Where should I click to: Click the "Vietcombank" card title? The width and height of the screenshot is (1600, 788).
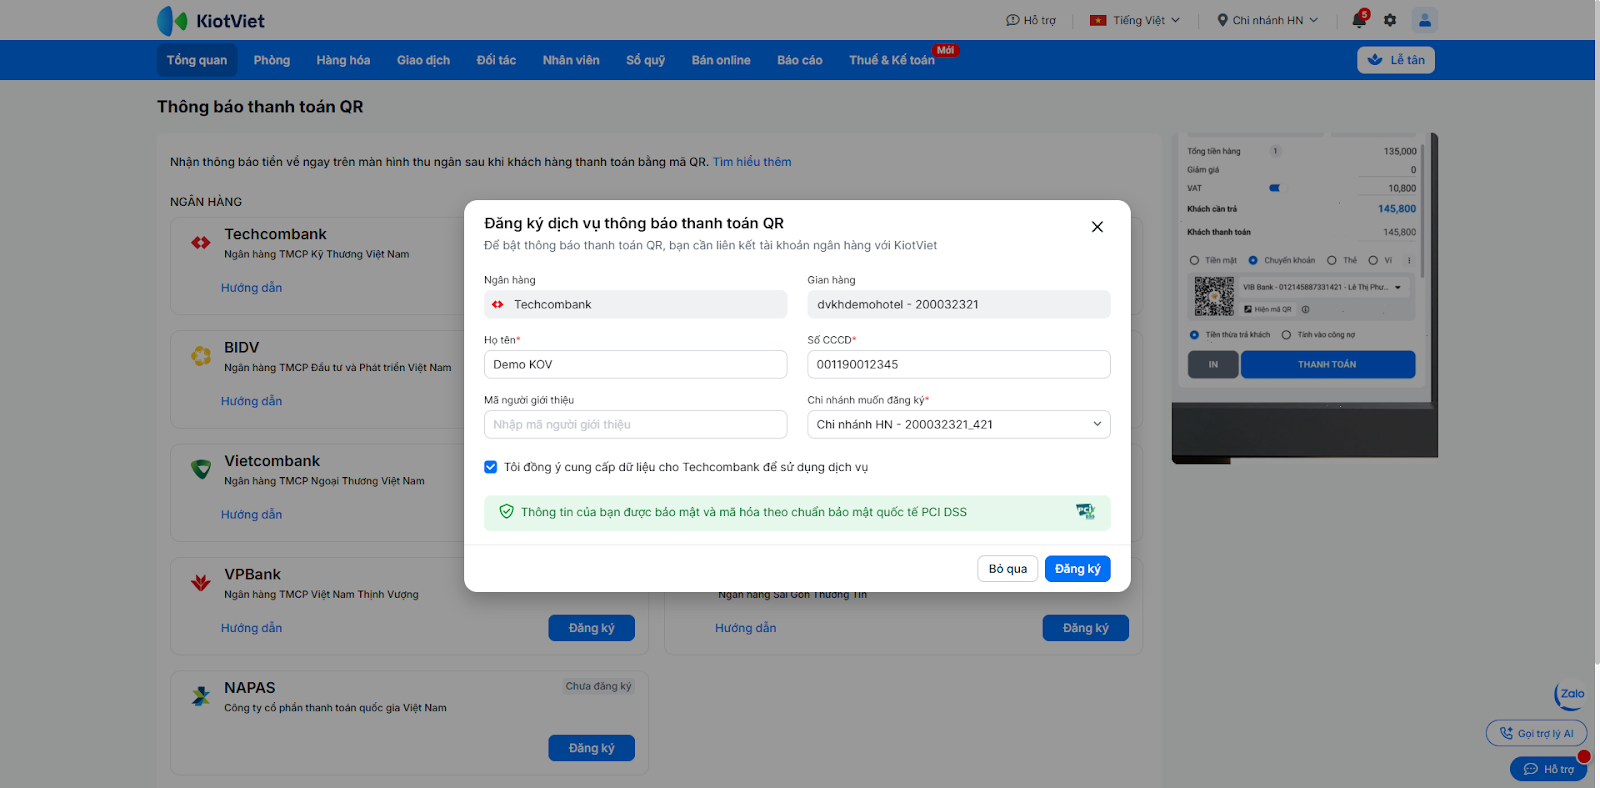pos(272,461)
